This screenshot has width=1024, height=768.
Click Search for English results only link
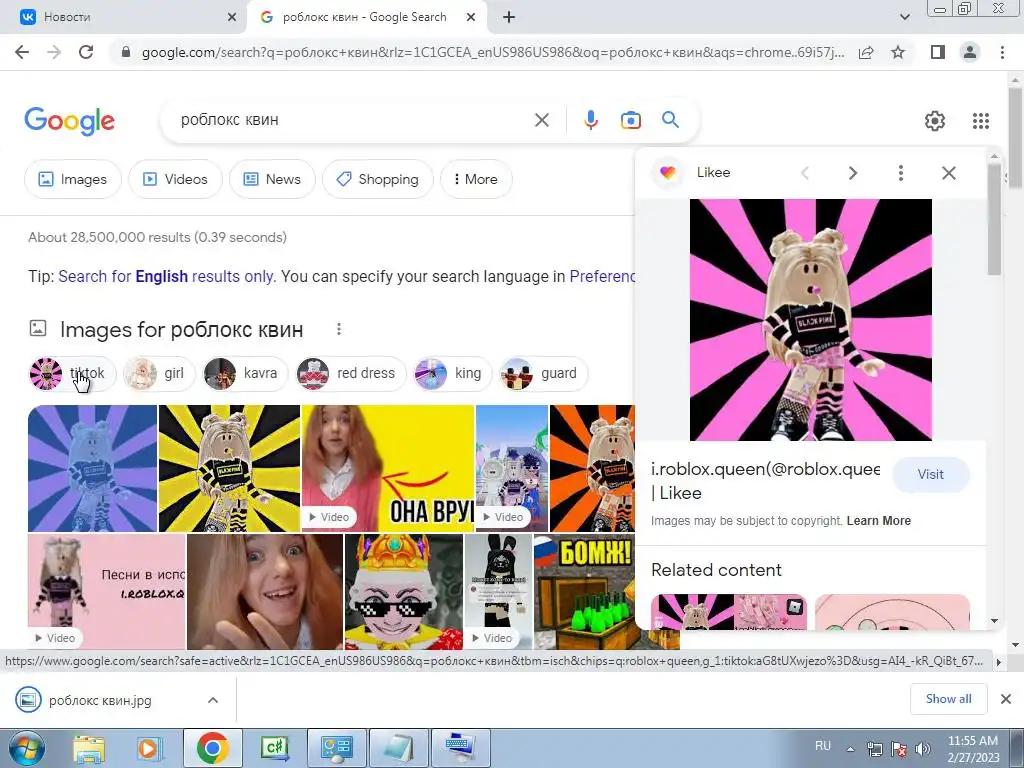point(166,277)
